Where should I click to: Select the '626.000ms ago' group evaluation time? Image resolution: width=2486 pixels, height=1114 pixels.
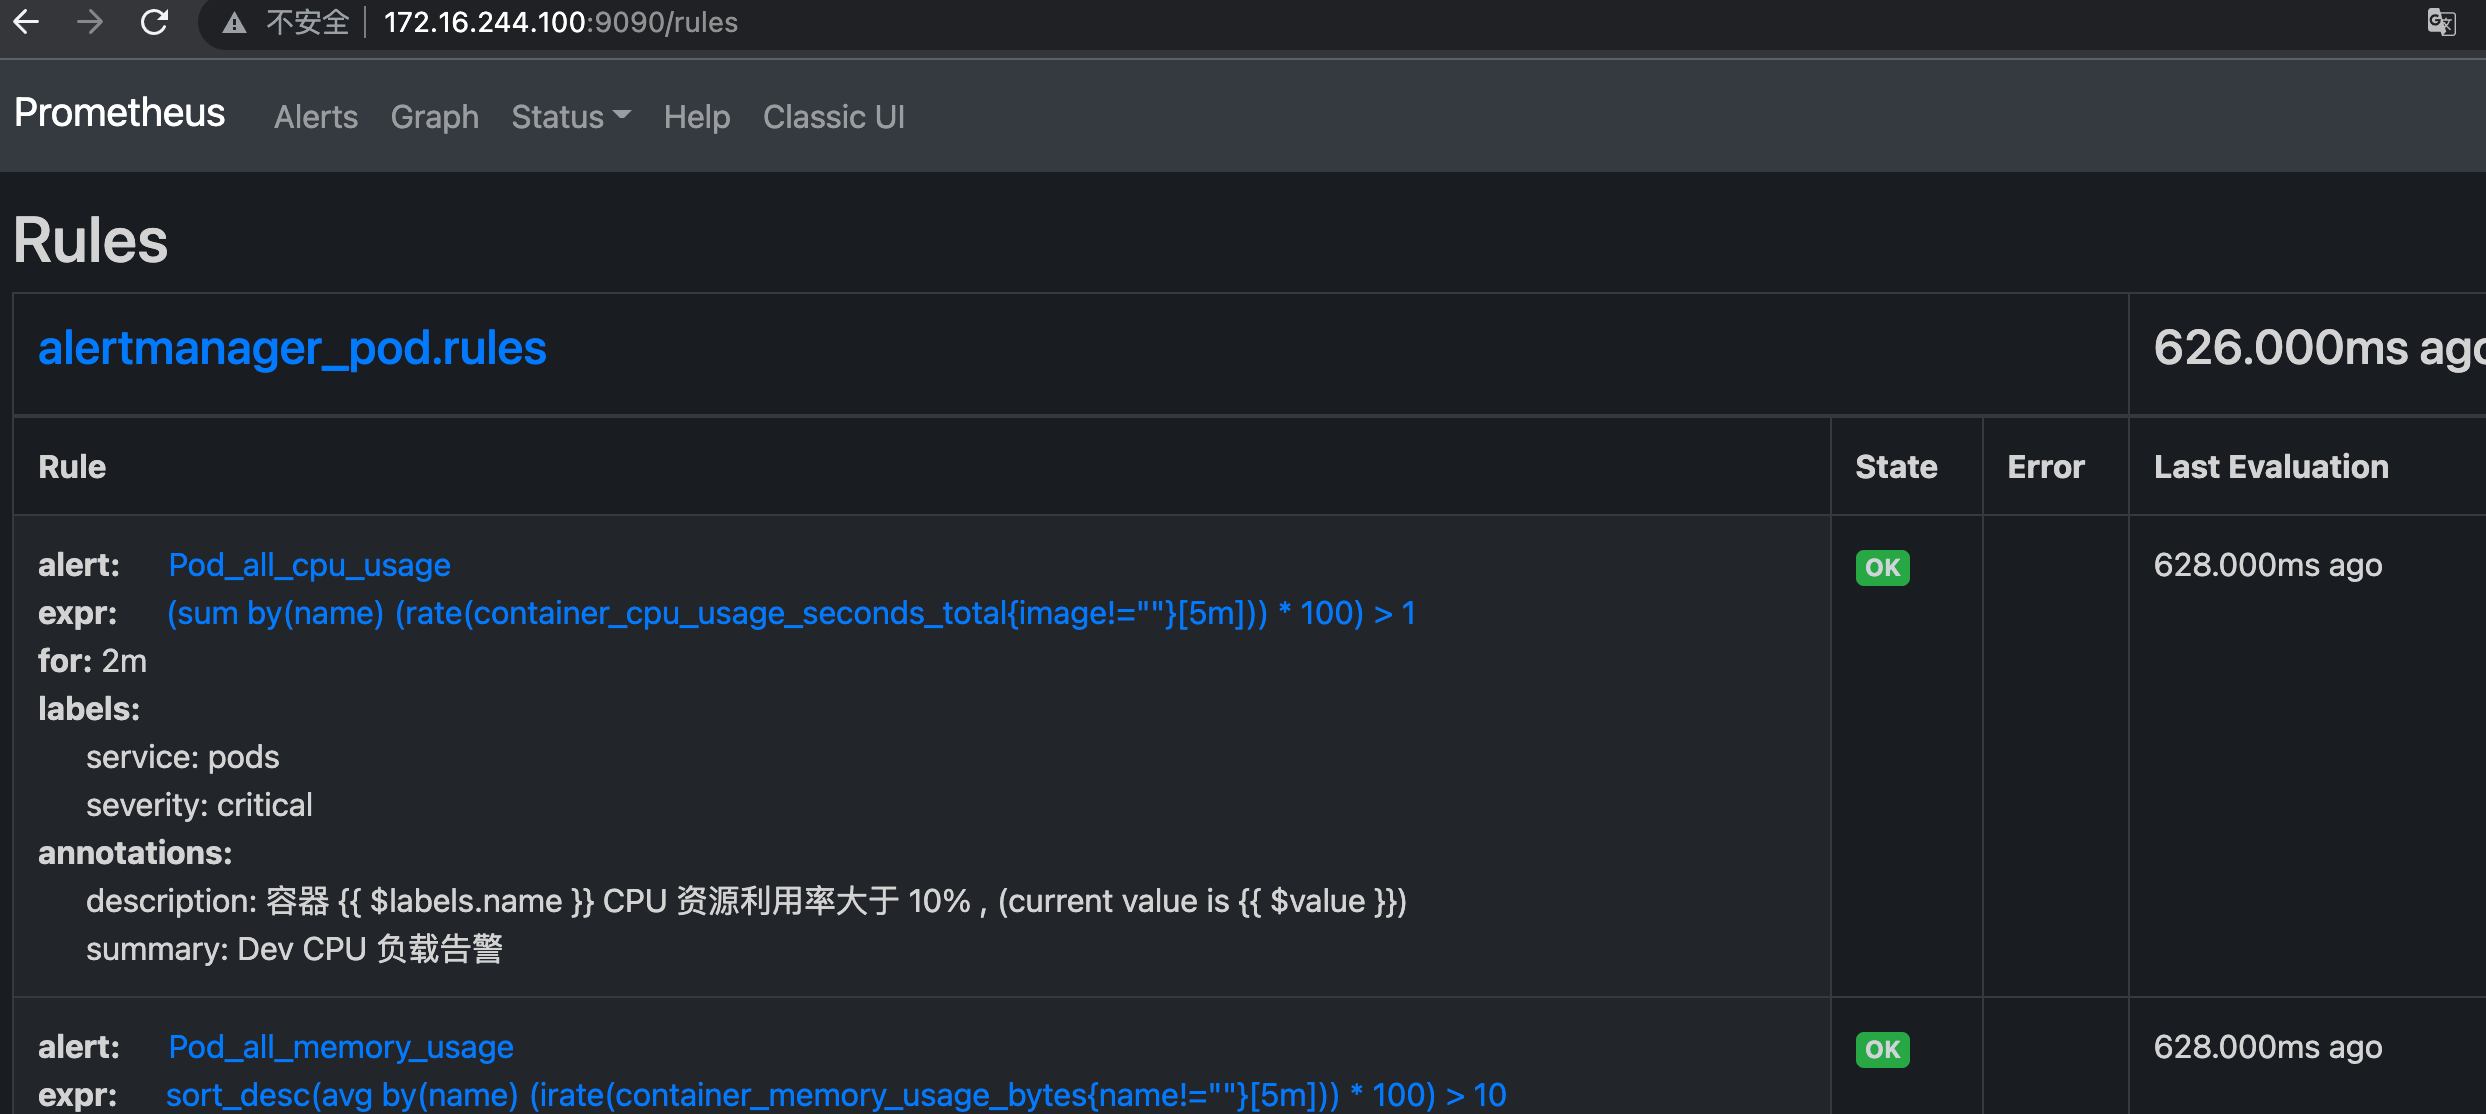[x=2319, y=348]
